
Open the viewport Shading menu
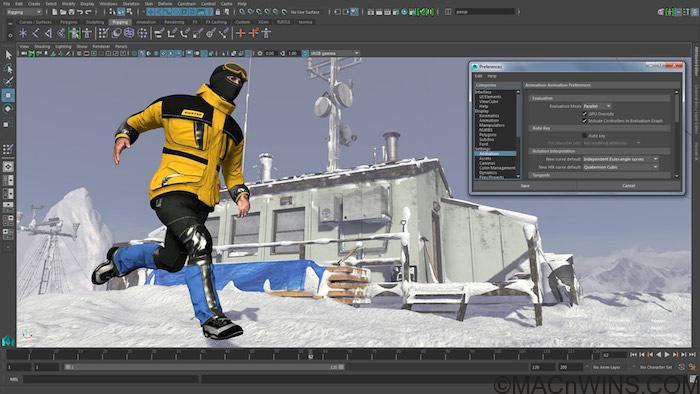pyautogui.click(x=42, y=46)
